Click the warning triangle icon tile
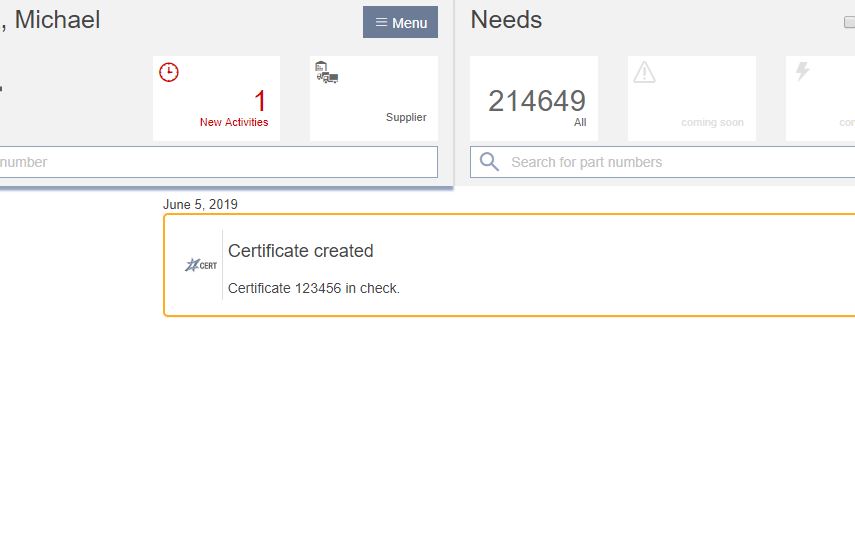The height and width of the screenshot is (558, 855). pyautogui.click(x=692, y=98)
